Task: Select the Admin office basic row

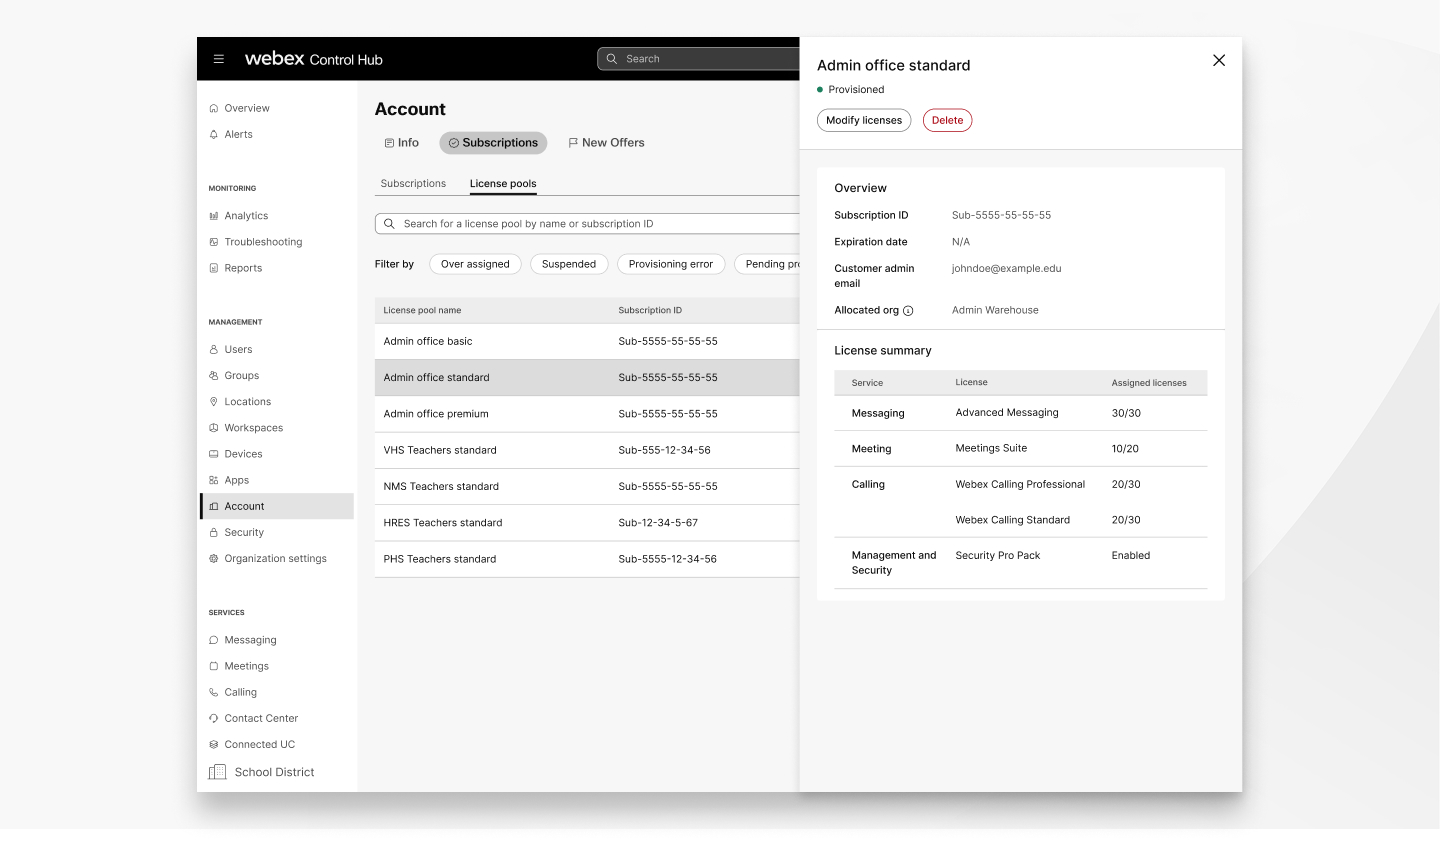Action: pyautogui.click(x=587, y=341)
